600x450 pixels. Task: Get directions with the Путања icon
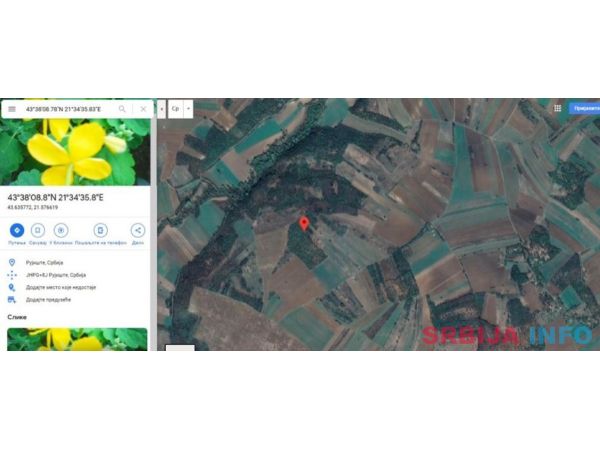click(x=17, y=231)
